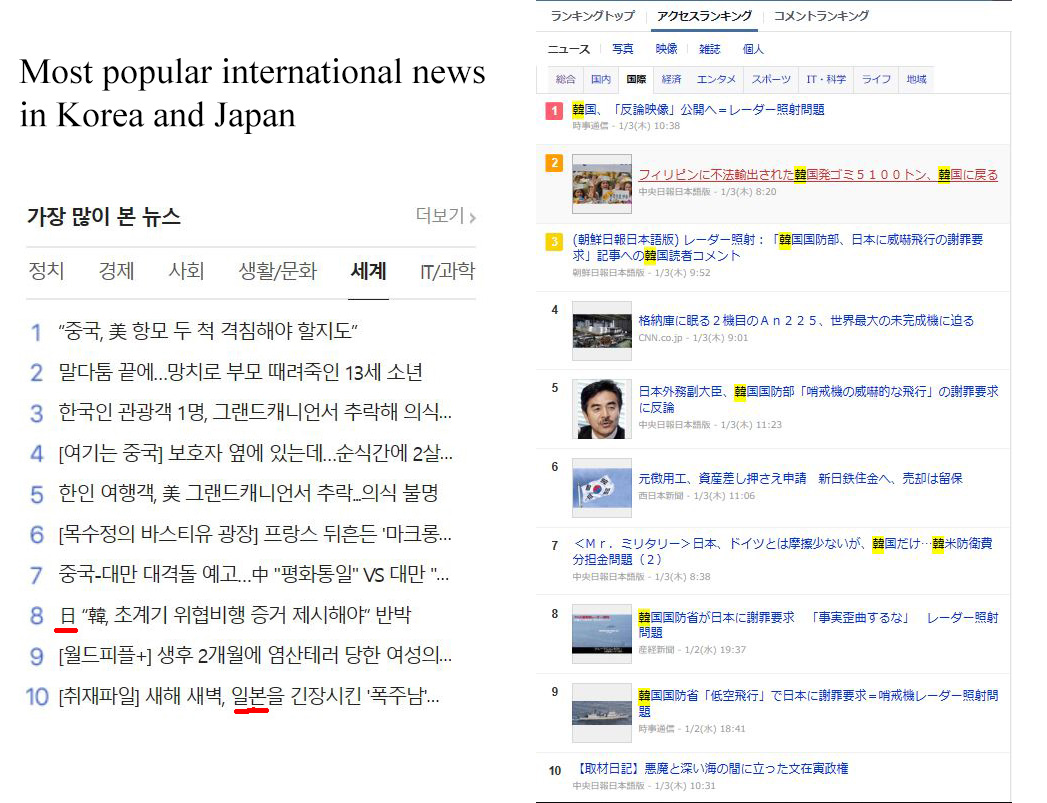Open the Philippines garbage article thumbnail
The height and width of the screenshot is (803, 1047).
(x=602, y=184)
